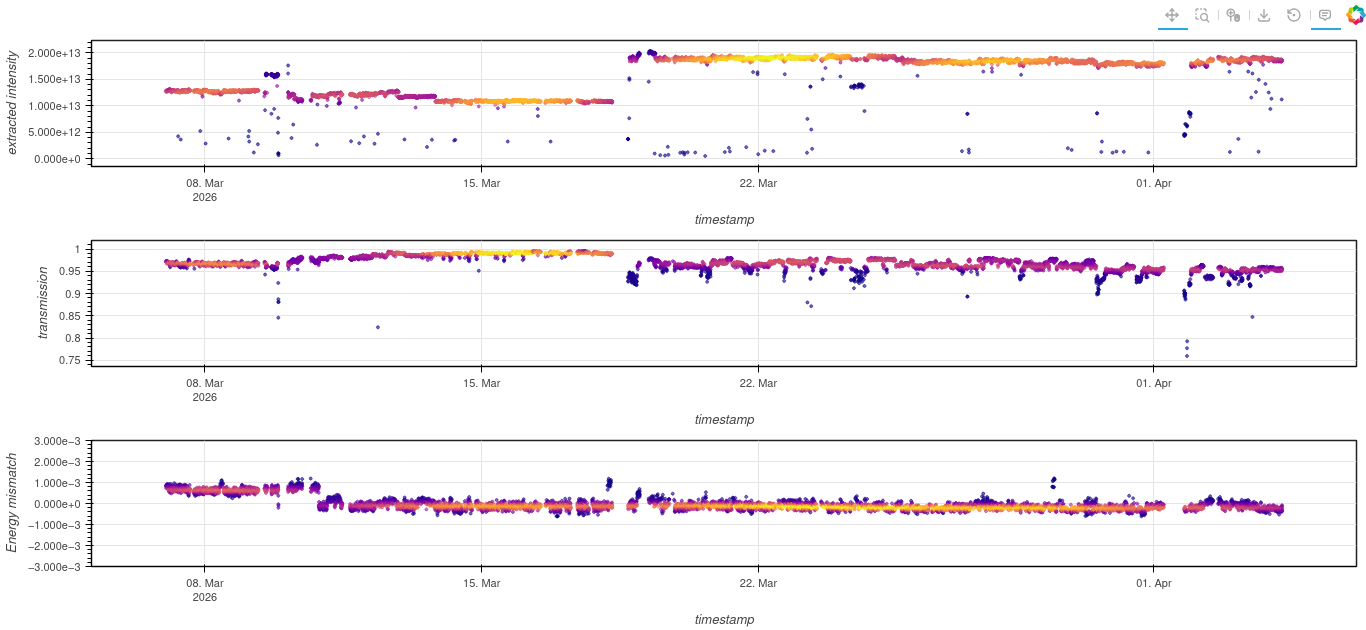This screenshot has width=1366, height=630.
Task: Enable the Wheel Zoom tool
Action: click(1233, 15)
